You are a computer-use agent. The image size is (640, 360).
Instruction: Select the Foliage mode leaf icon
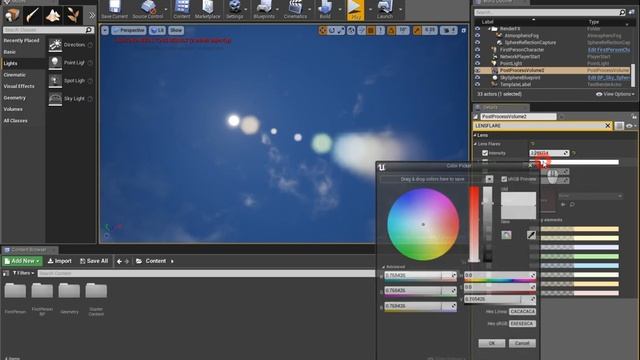coord(73,16)
